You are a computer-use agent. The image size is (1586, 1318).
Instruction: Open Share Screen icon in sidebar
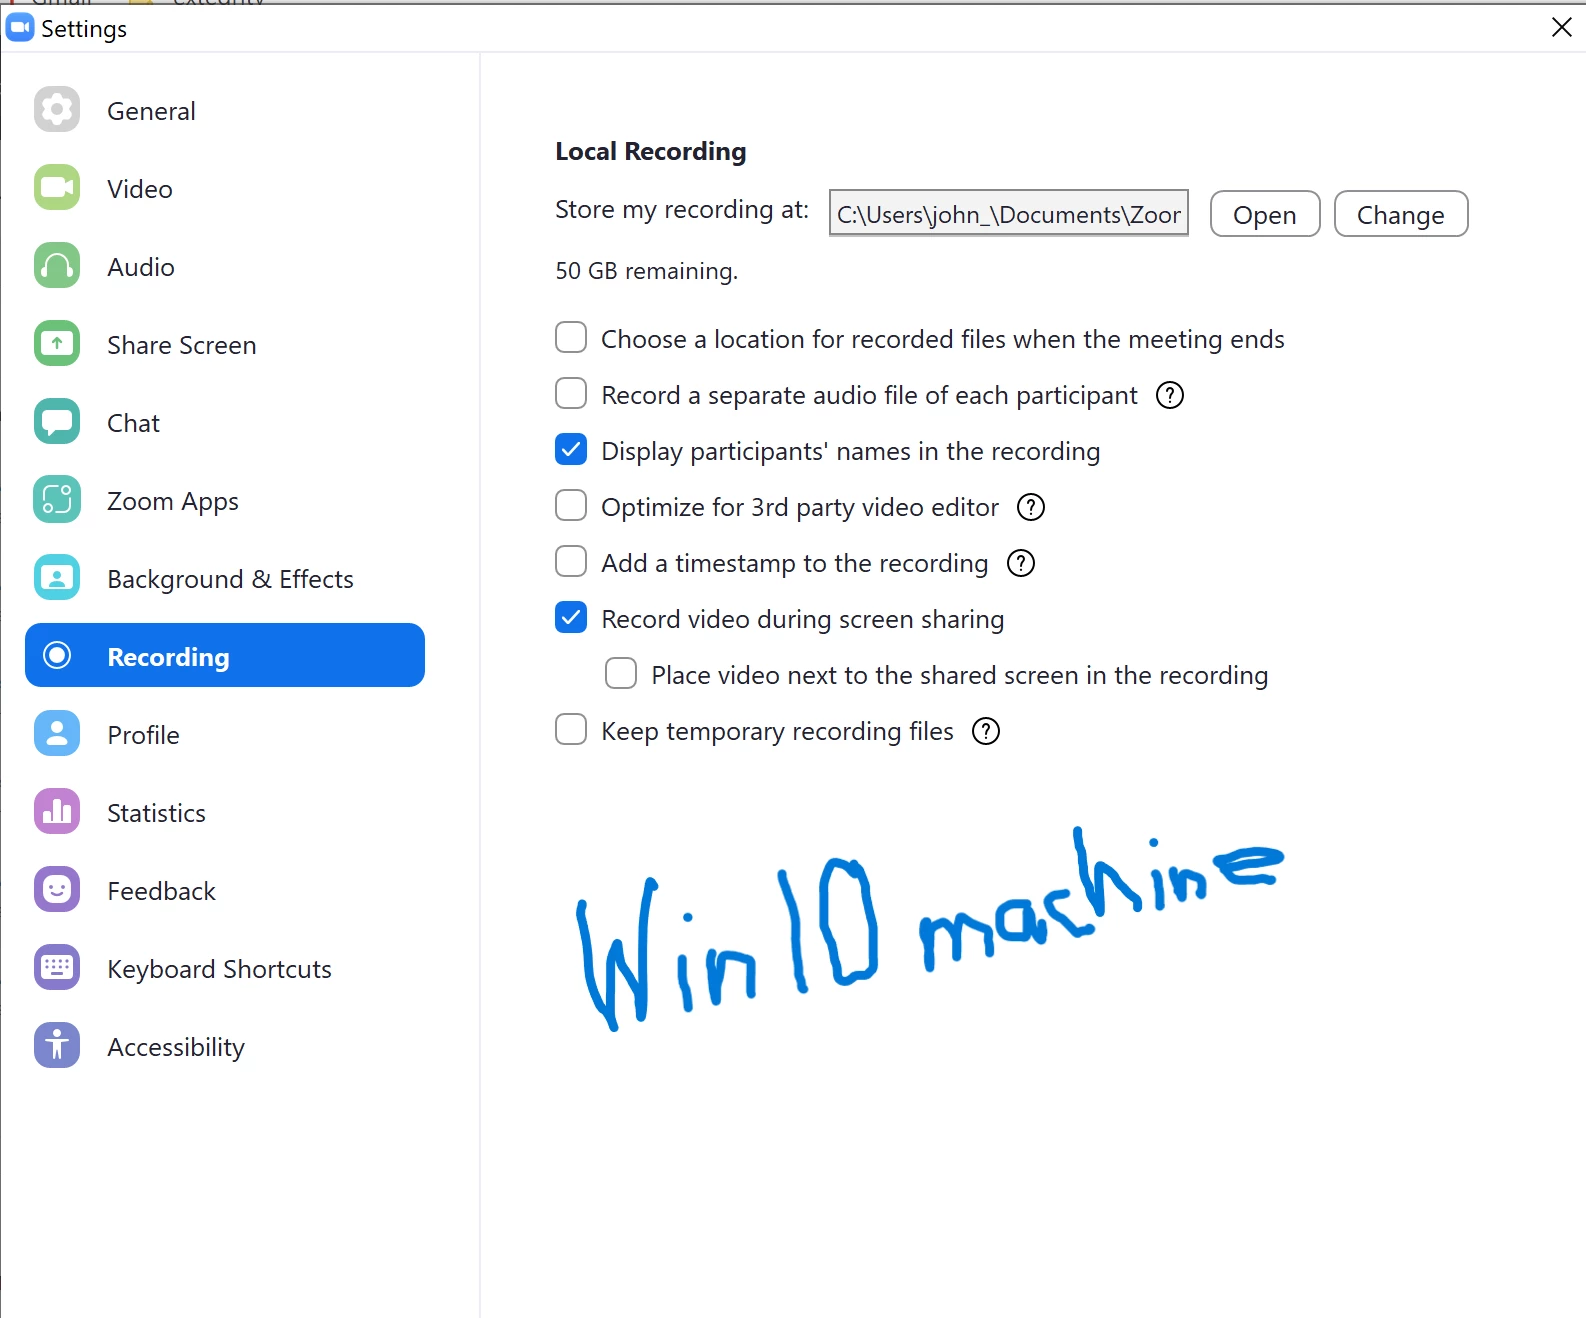pos(57,343)
